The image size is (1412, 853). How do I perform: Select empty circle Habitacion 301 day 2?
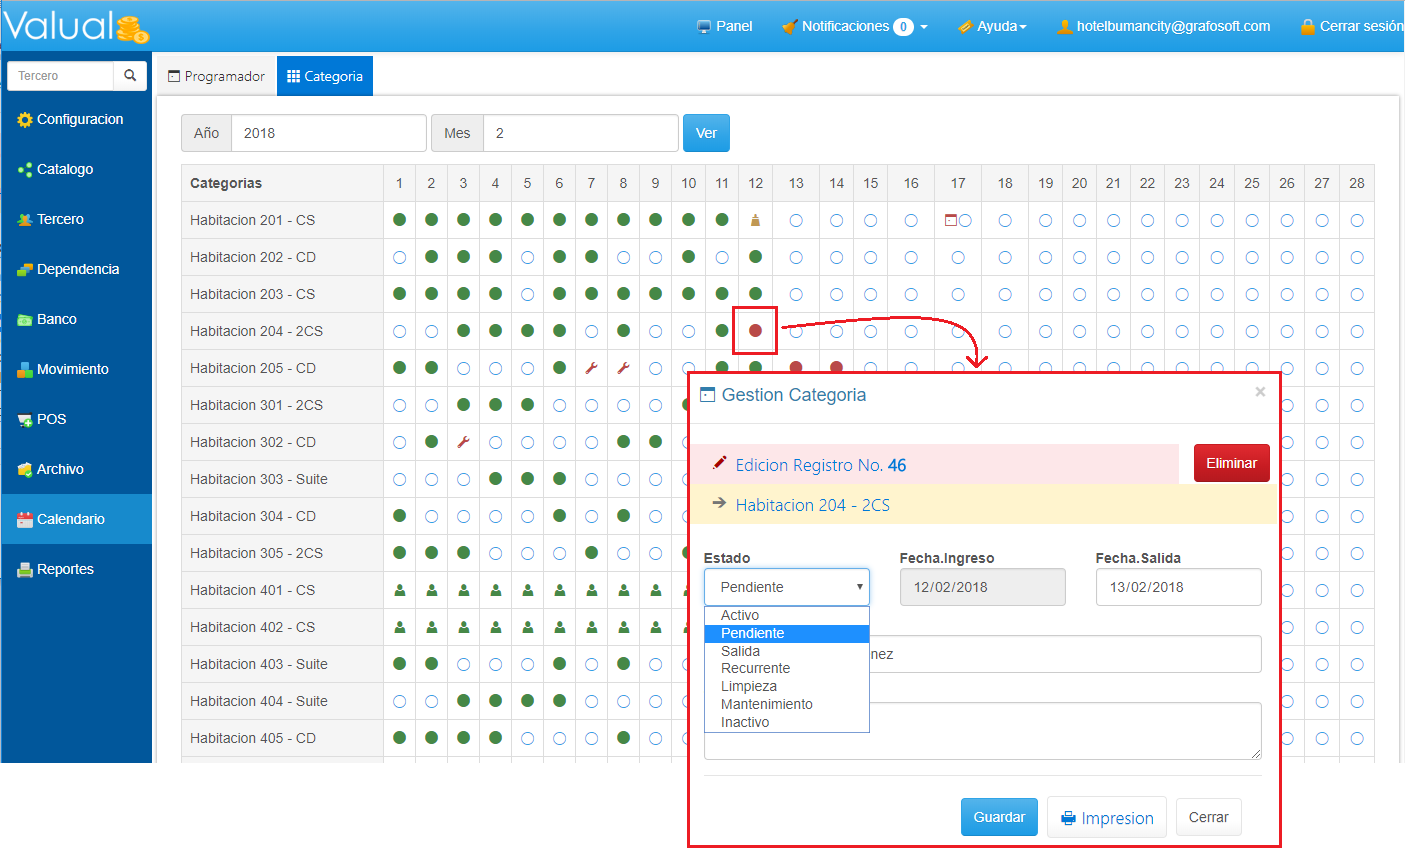pyautogui.click(x=431, y=405)
